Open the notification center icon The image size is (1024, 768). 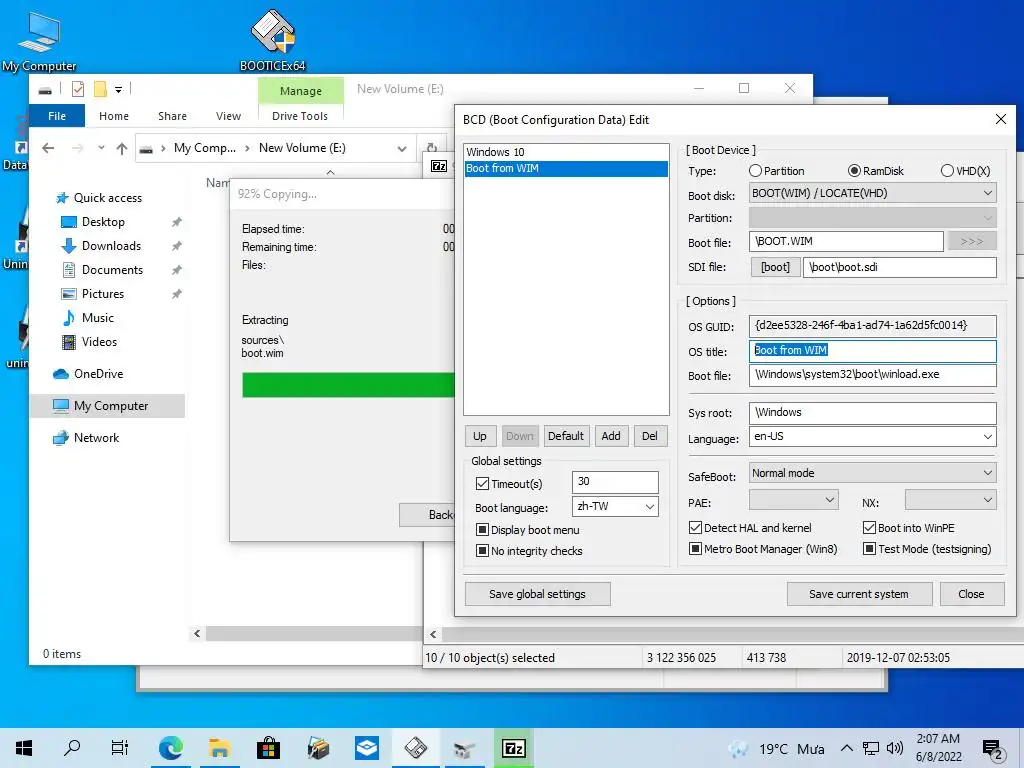[992, 749]
